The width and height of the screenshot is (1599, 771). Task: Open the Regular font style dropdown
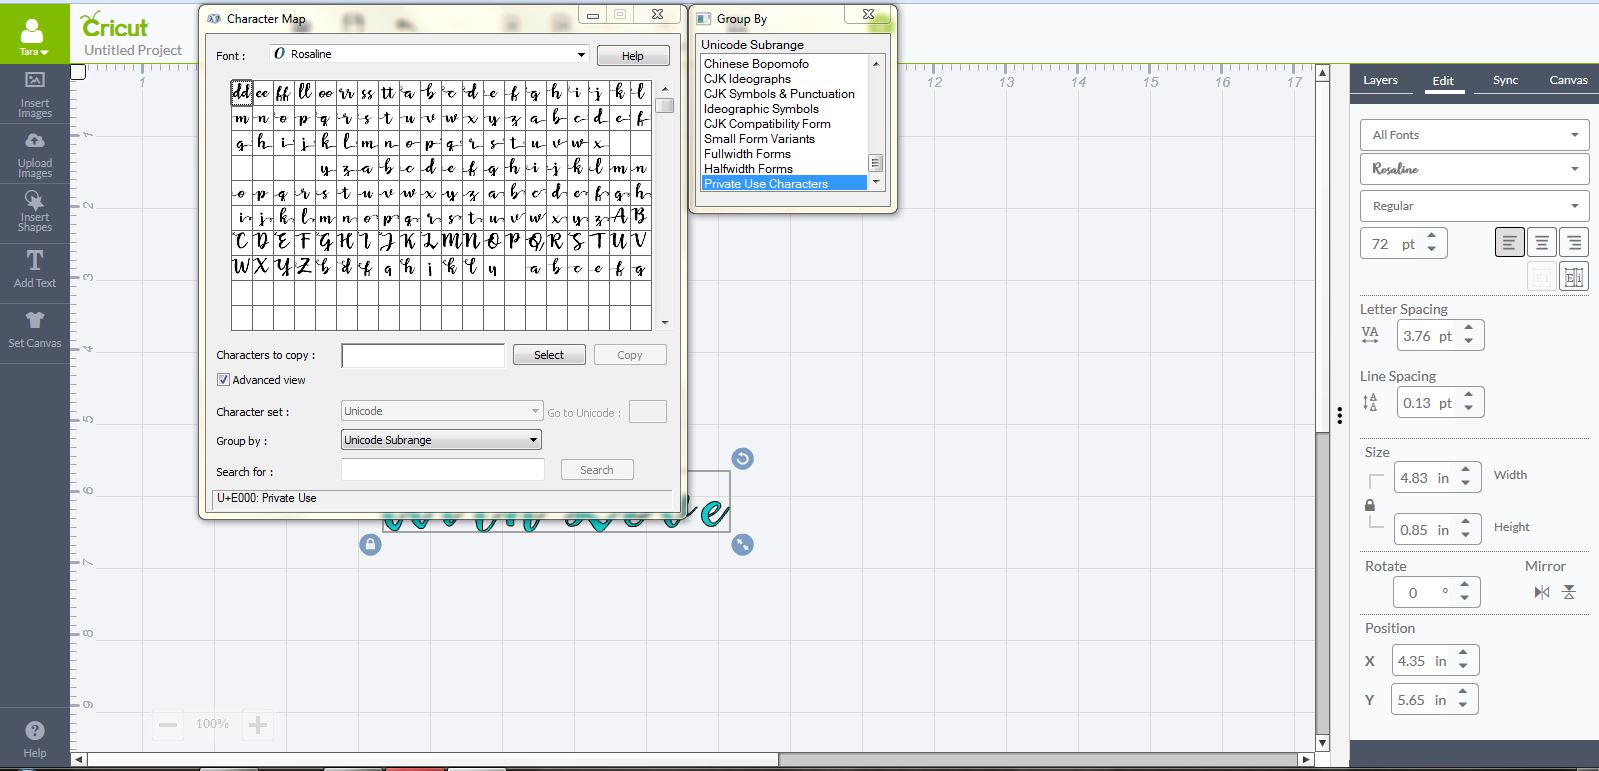(1474, 206)
